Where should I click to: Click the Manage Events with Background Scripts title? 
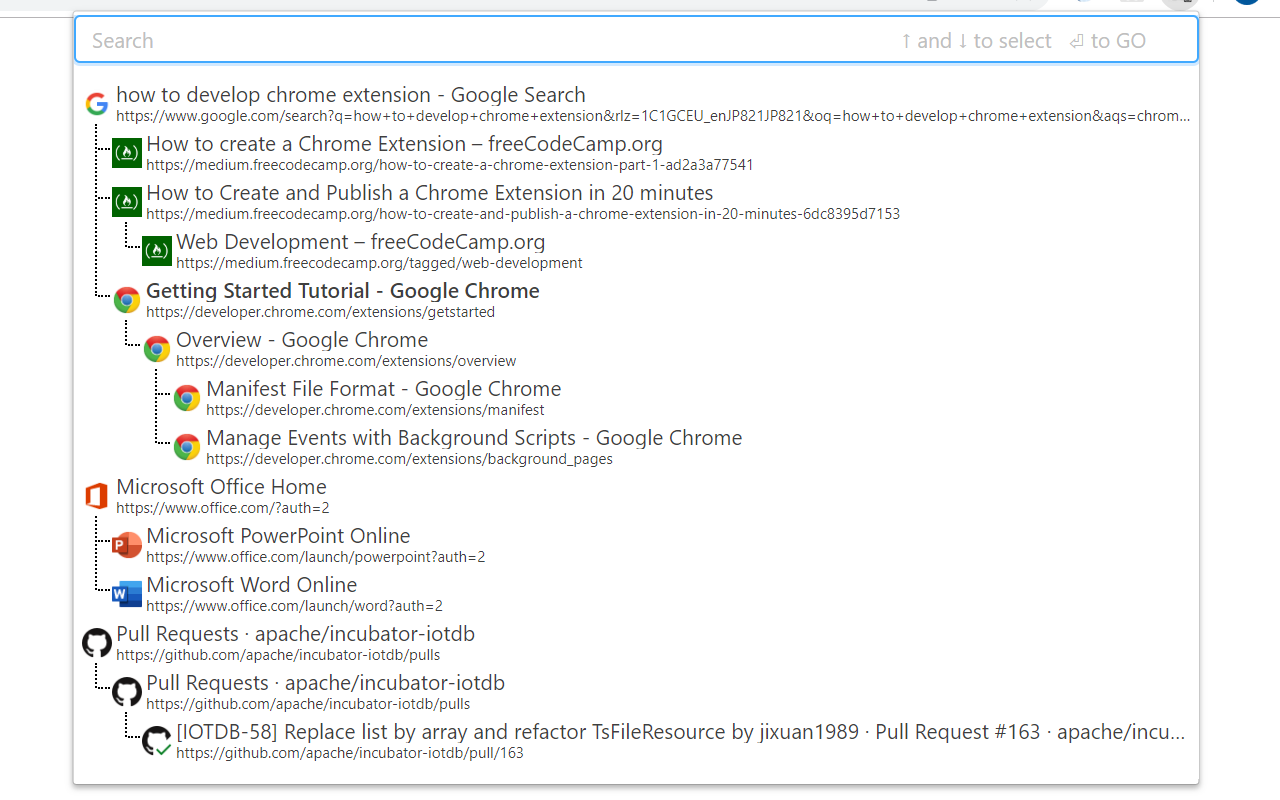pyautogui.click(x=474, y=437)
